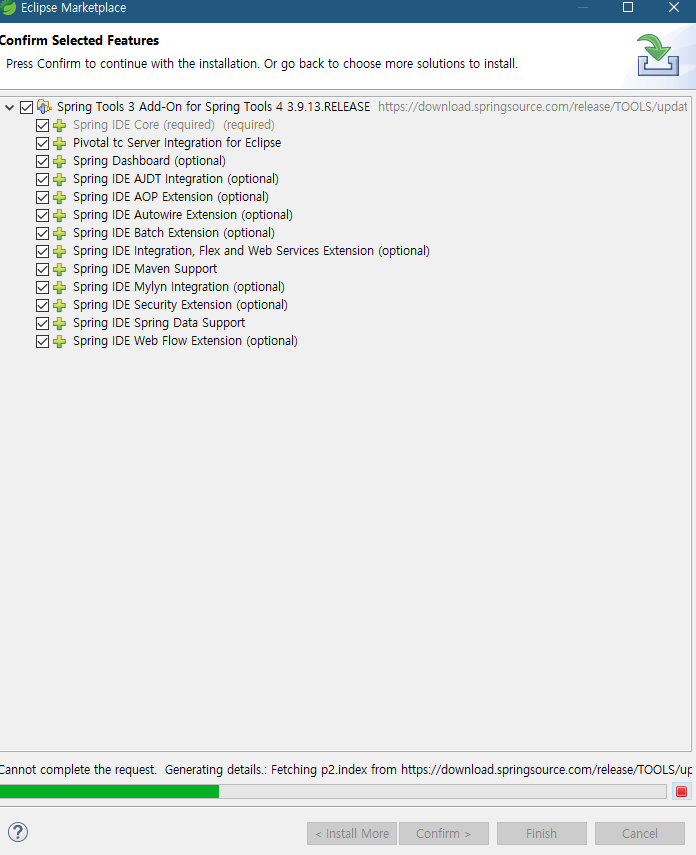Click the Cancel button

(x=640, y=833)
